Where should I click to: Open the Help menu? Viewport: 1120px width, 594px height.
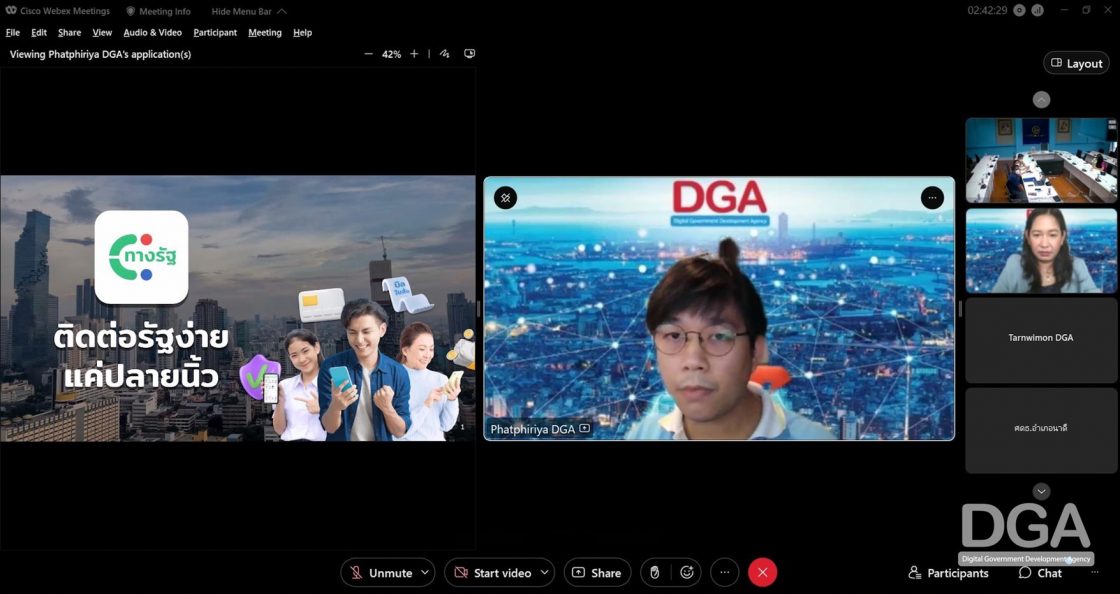coord(302,33)
